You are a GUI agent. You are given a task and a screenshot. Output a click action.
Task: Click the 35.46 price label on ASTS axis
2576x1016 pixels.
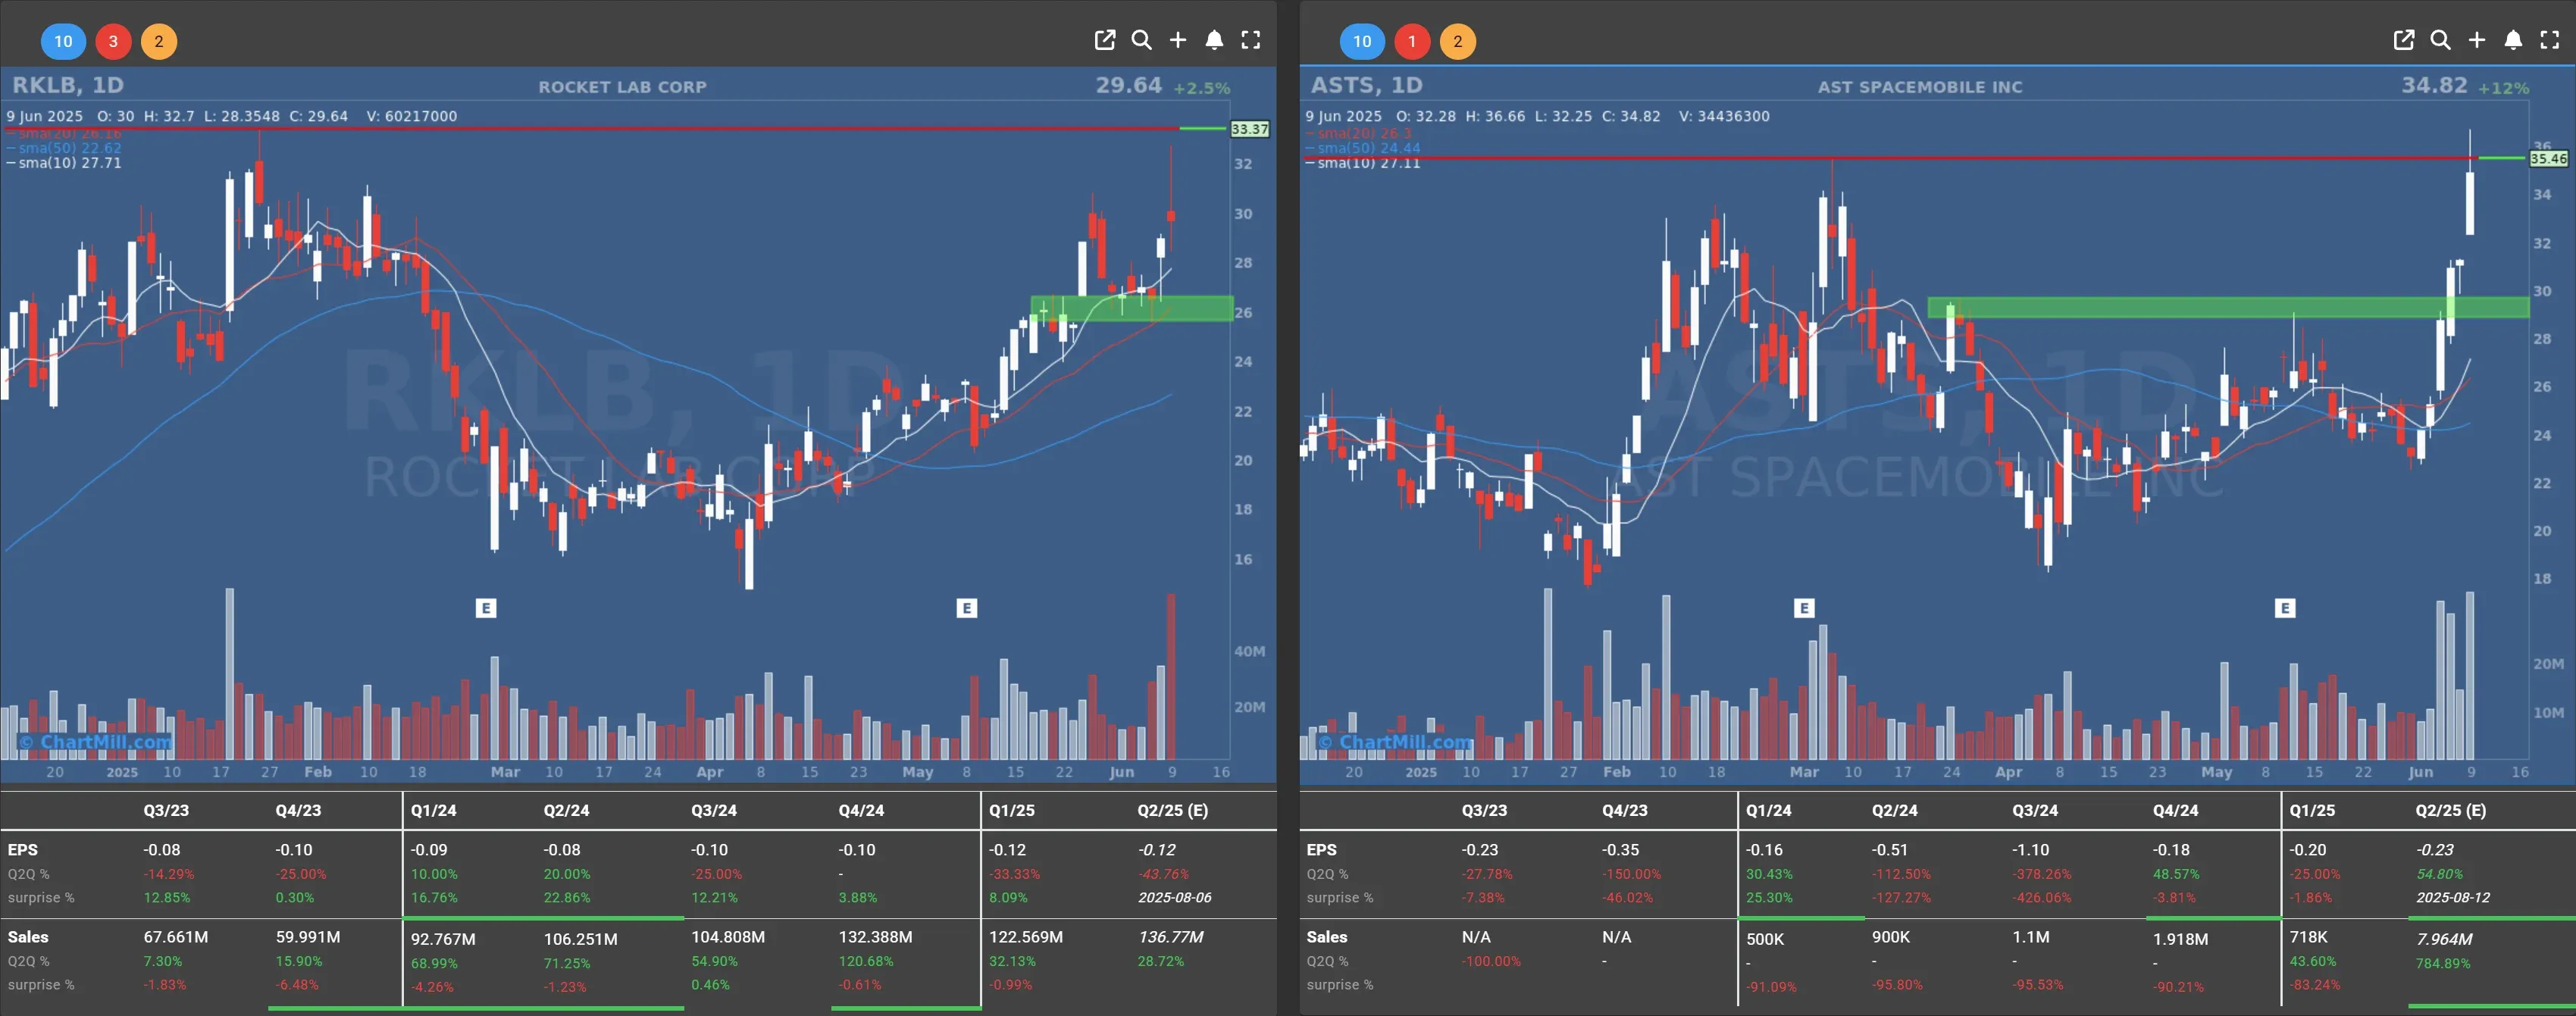coord(2549,159)
